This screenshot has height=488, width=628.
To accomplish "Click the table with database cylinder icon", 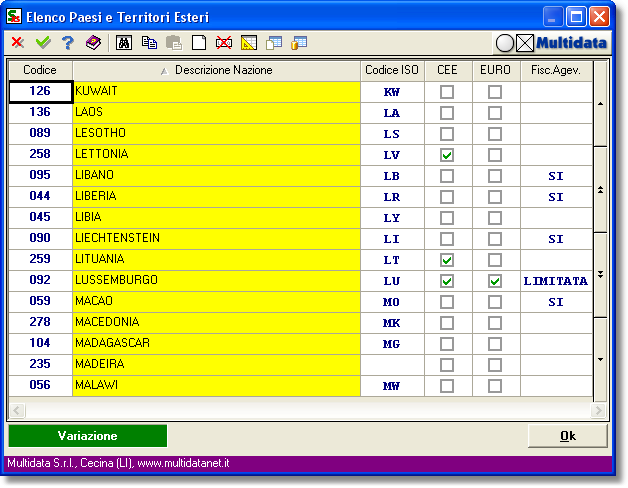I will pyautogui.click(x=299, y=42).
